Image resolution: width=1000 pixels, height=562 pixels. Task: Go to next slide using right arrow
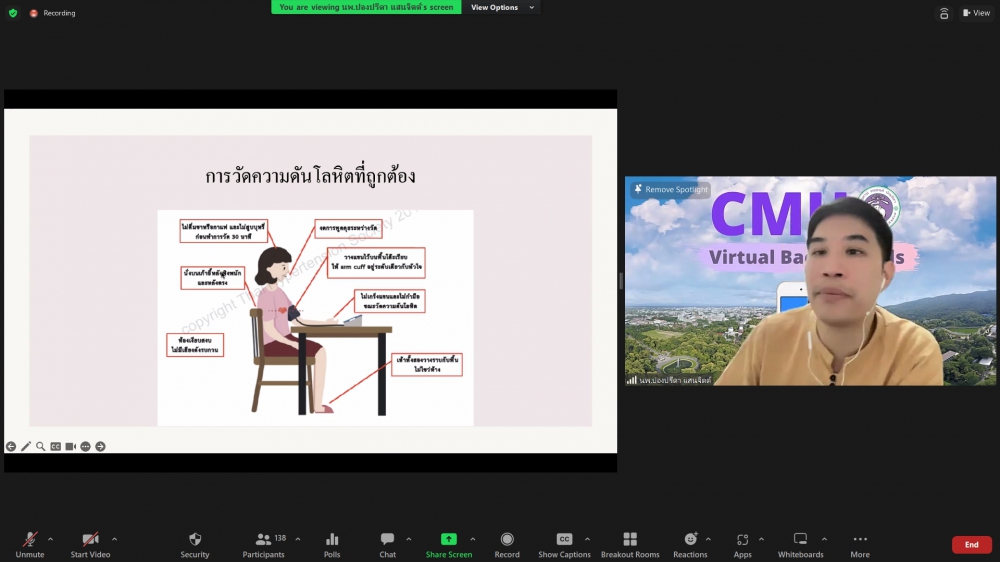100,446
